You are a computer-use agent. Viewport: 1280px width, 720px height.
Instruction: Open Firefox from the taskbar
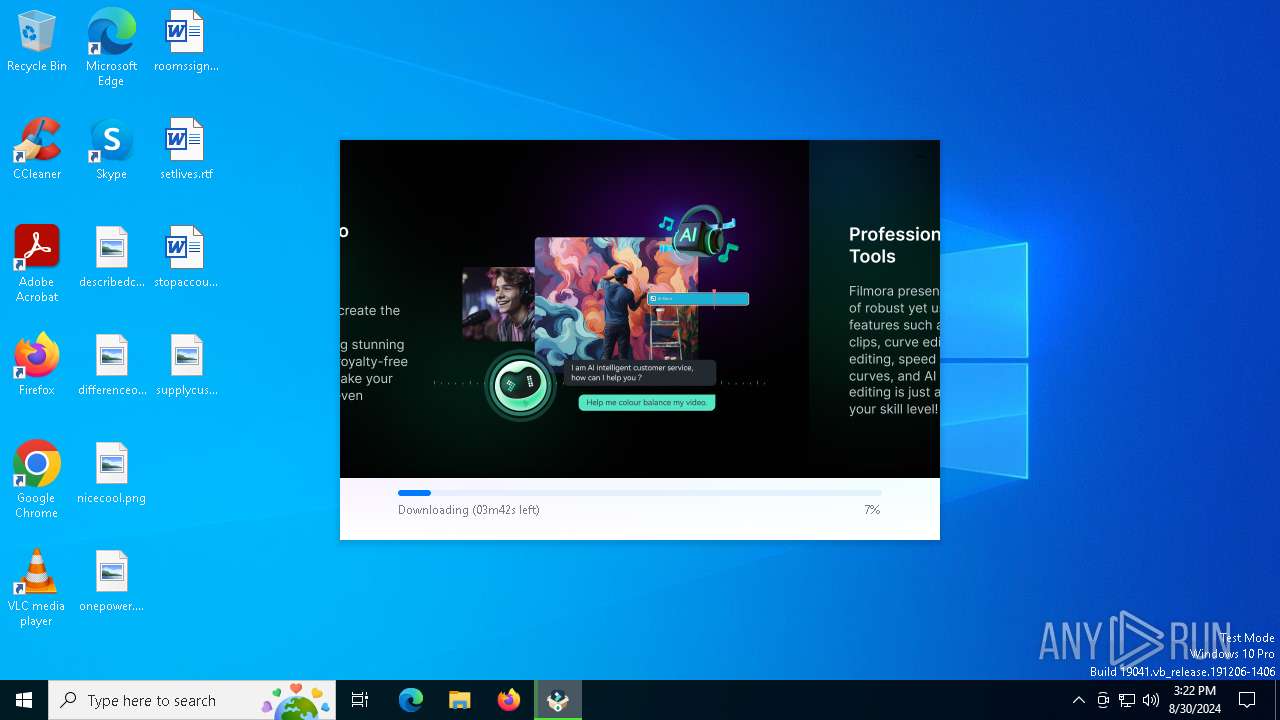(x=509, y=700)
